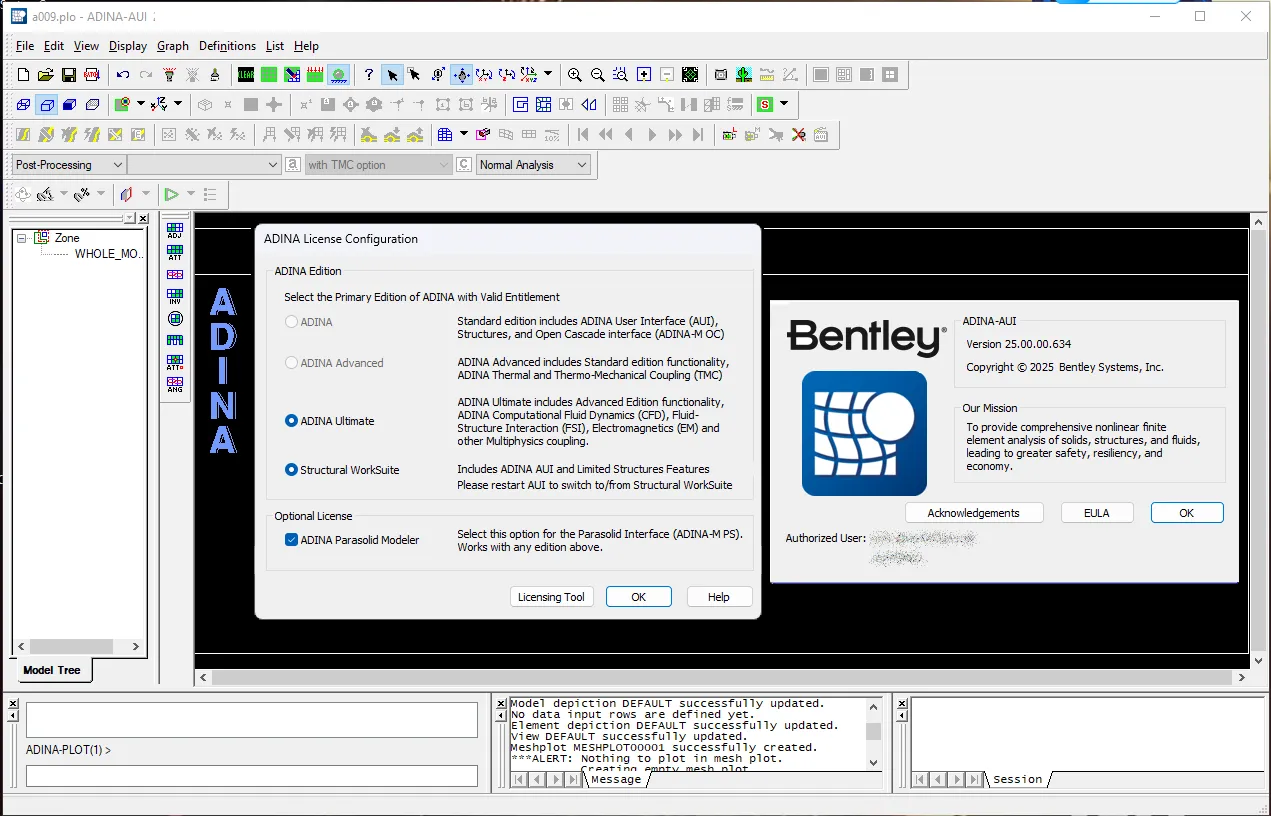The width and height of the screenshot is (1271, 816).
Task: Click the blue table grid icon
Action: click(x=445, y=134)
